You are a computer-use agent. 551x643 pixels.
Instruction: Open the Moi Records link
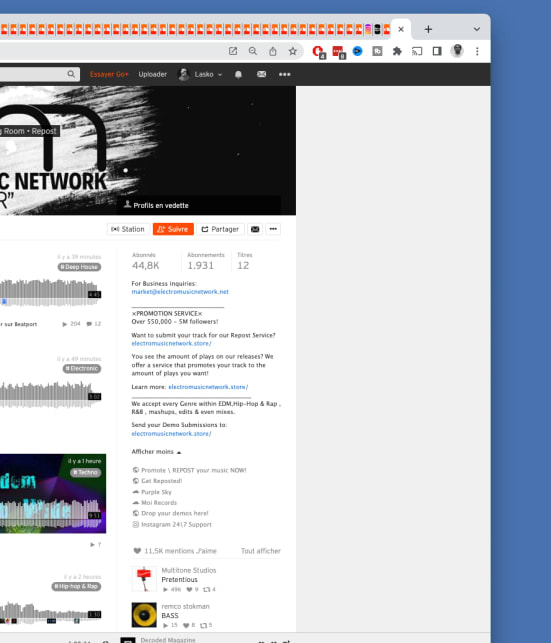click(155, 503)
